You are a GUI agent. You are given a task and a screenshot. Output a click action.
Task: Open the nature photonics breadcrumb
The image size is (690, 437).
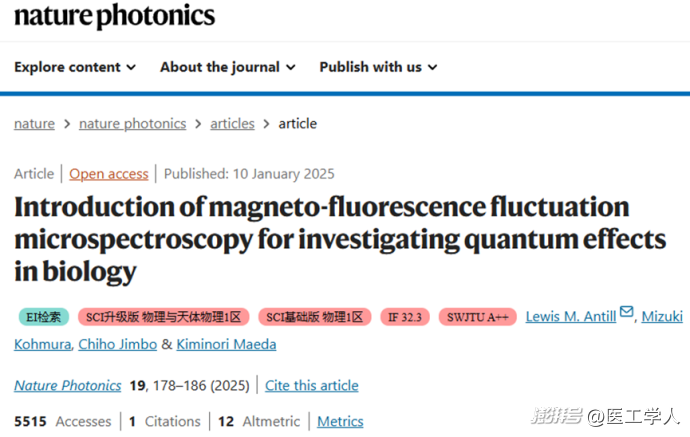(132, 124)
